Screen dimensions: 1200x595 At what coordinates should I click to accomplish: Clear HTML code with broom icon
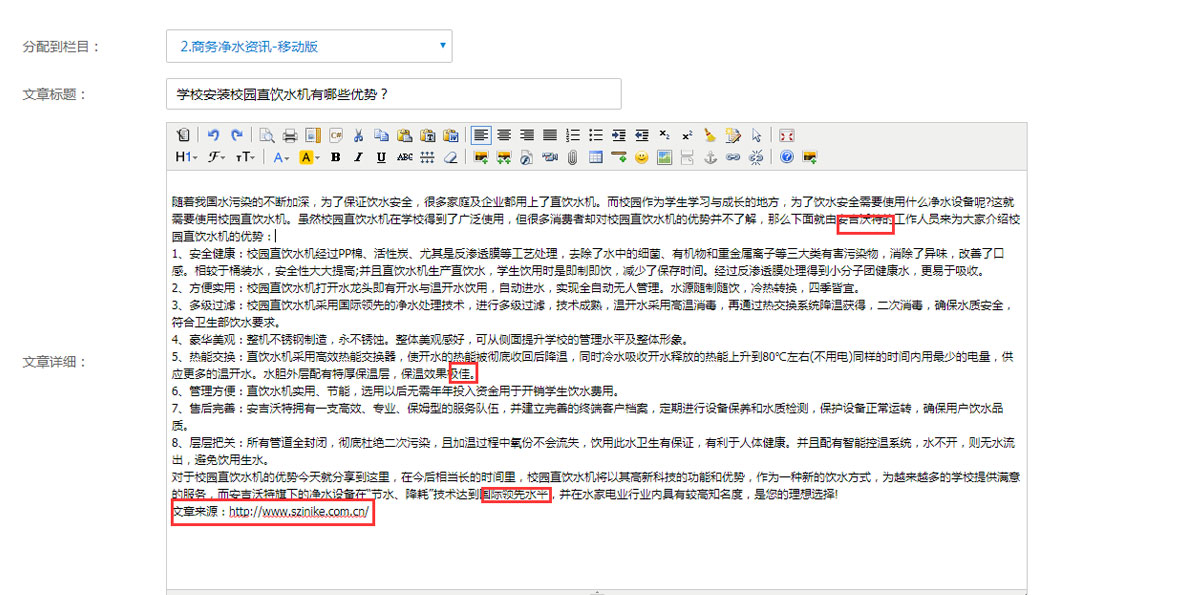pyautogui.click(x=710, y=134)
